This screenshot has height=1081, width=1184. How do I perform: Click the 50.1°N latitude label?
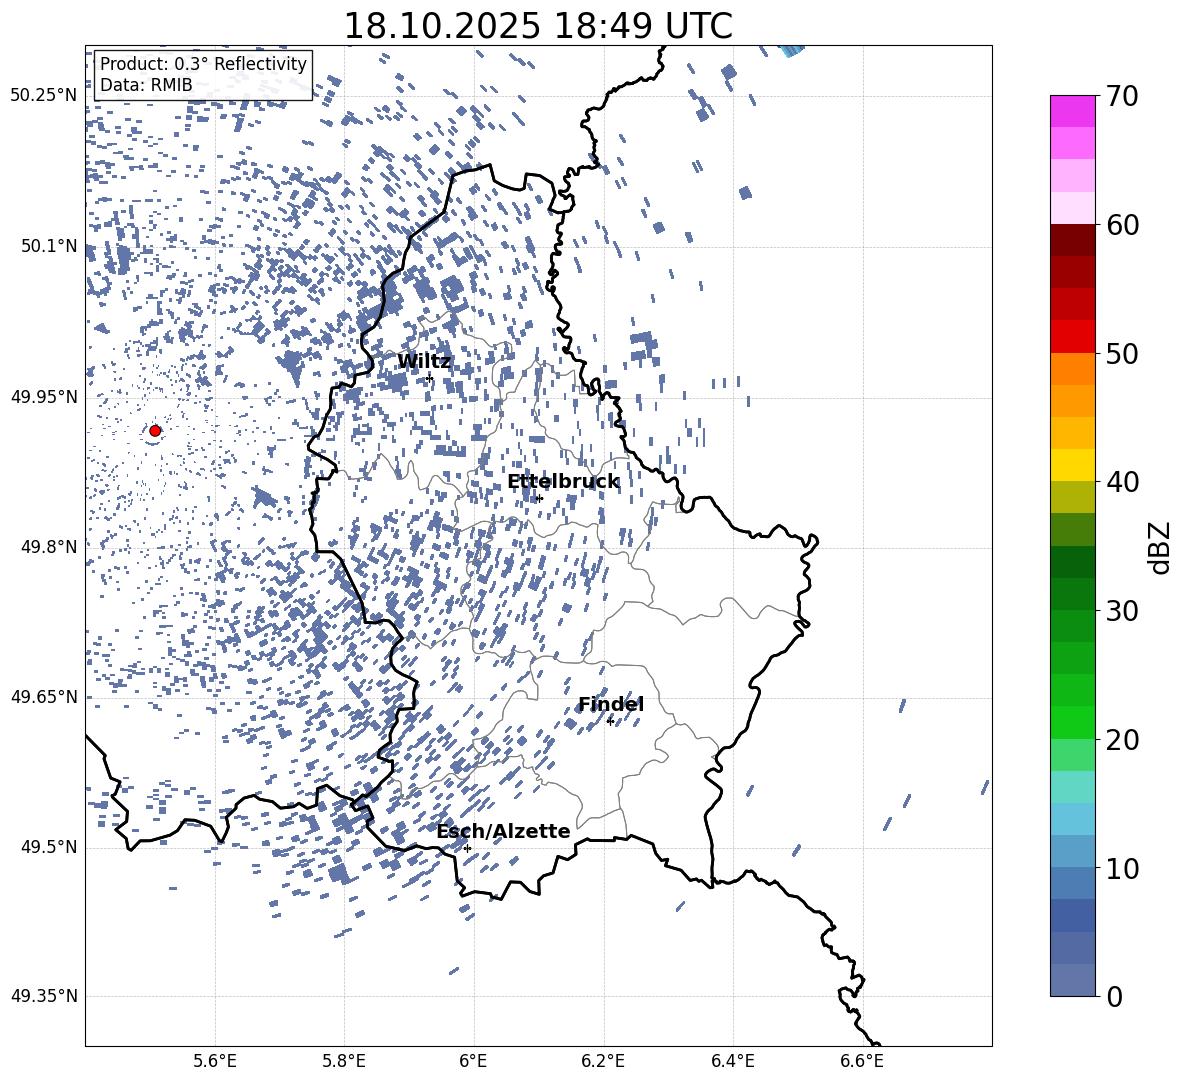49,246
